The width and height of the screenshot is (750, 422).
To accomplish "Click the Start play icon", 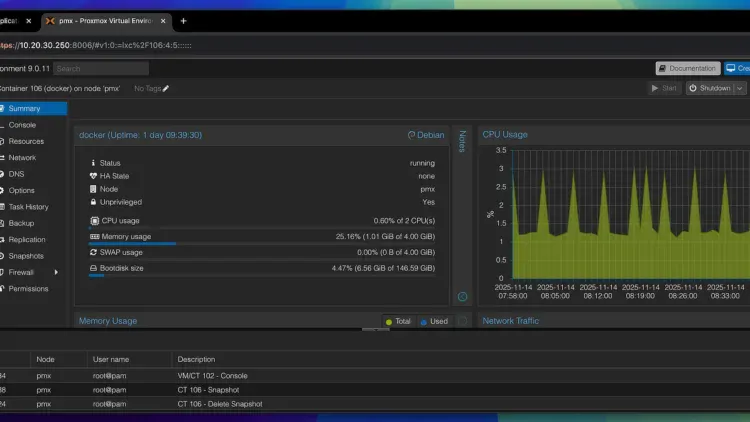I will tap(655, 88).
